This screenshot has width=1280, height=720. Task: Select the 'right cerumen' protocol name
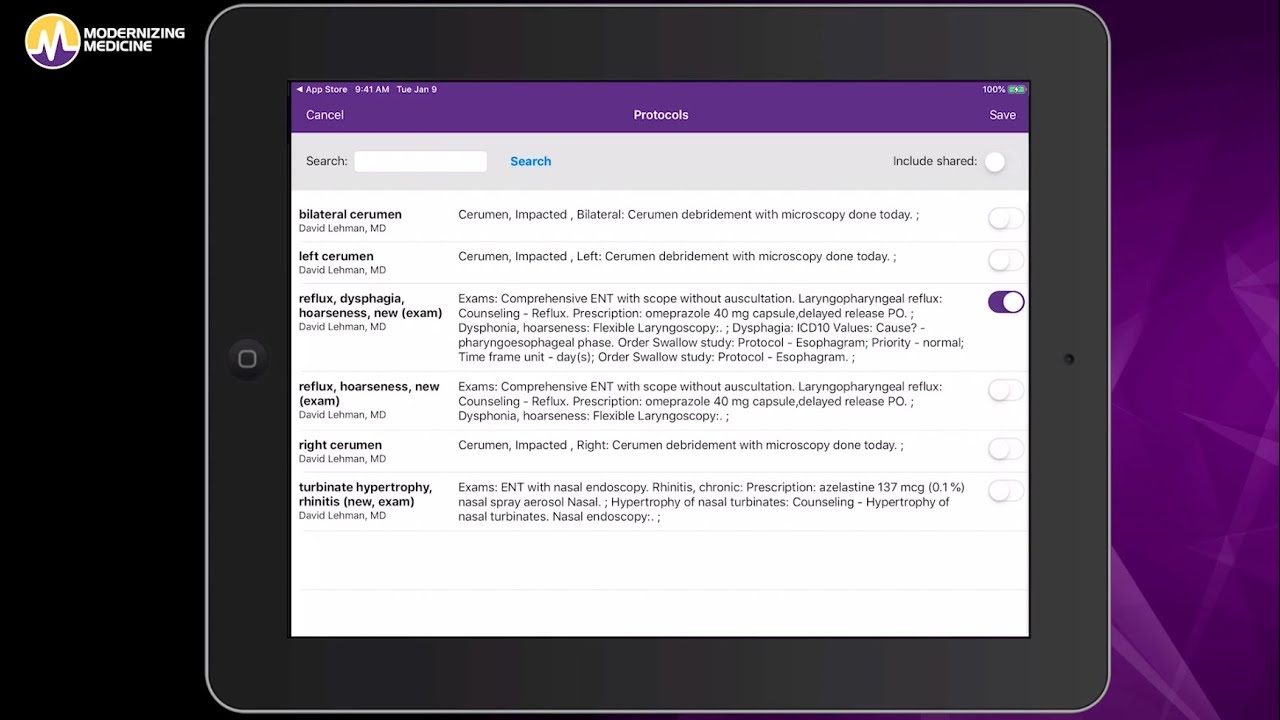[x=340, y=445]
